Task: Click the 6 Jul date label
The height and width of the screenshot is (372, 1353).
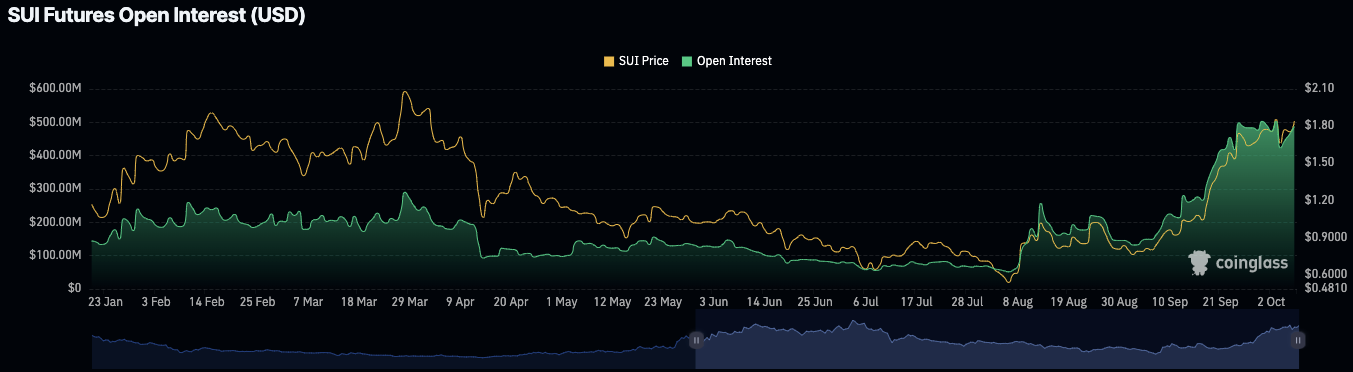Action: (866, 301)
